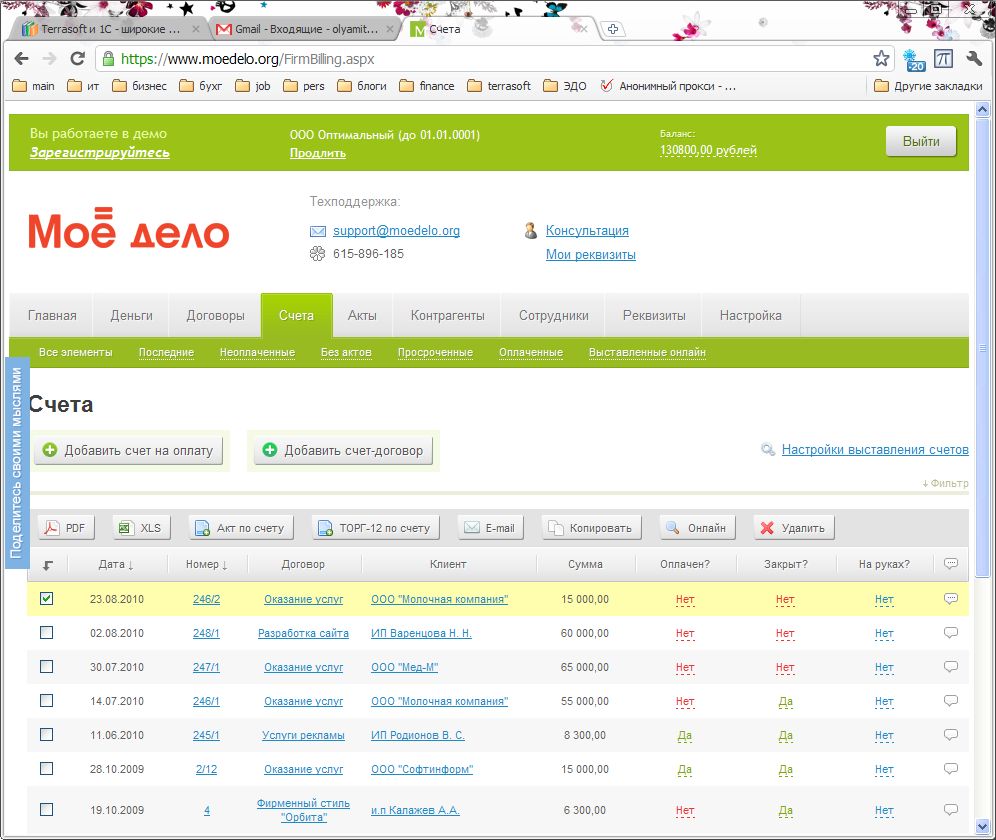Image resolution: width=996 pixels, height=840 pixels.
Task: Open the select-all dropdown in table header
Action: coord(48,565)
